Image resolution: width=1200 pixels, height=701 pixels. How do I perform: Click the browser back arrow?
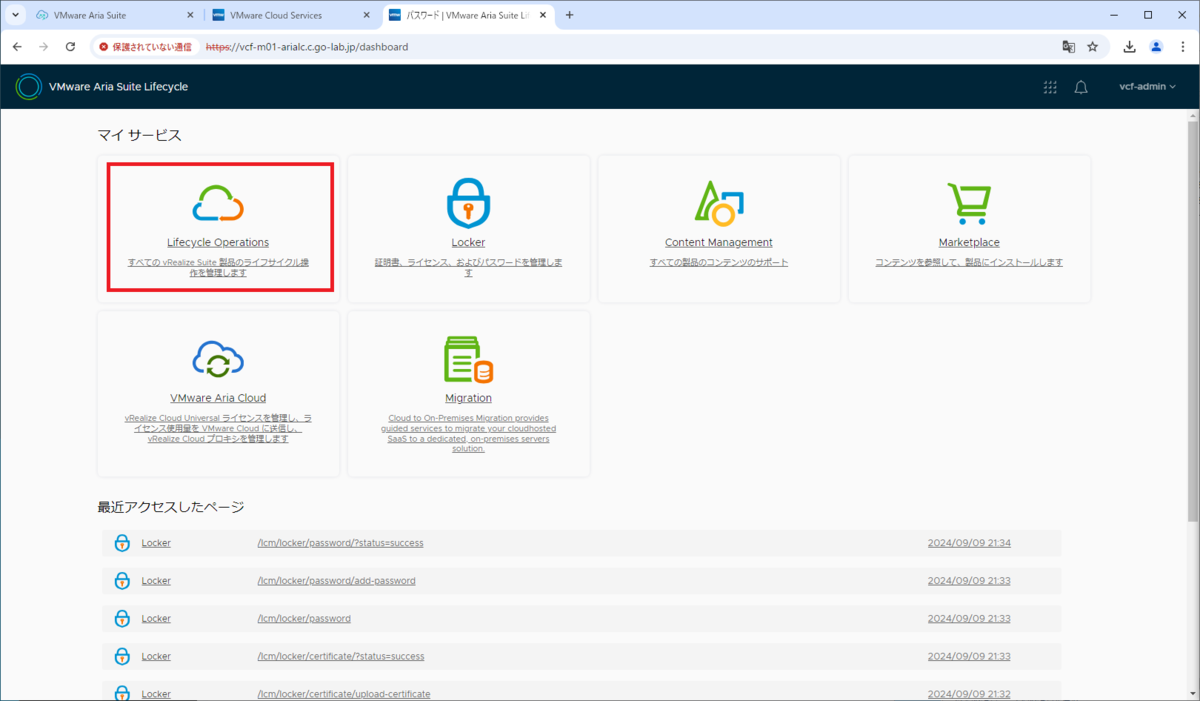click(17, 46)
